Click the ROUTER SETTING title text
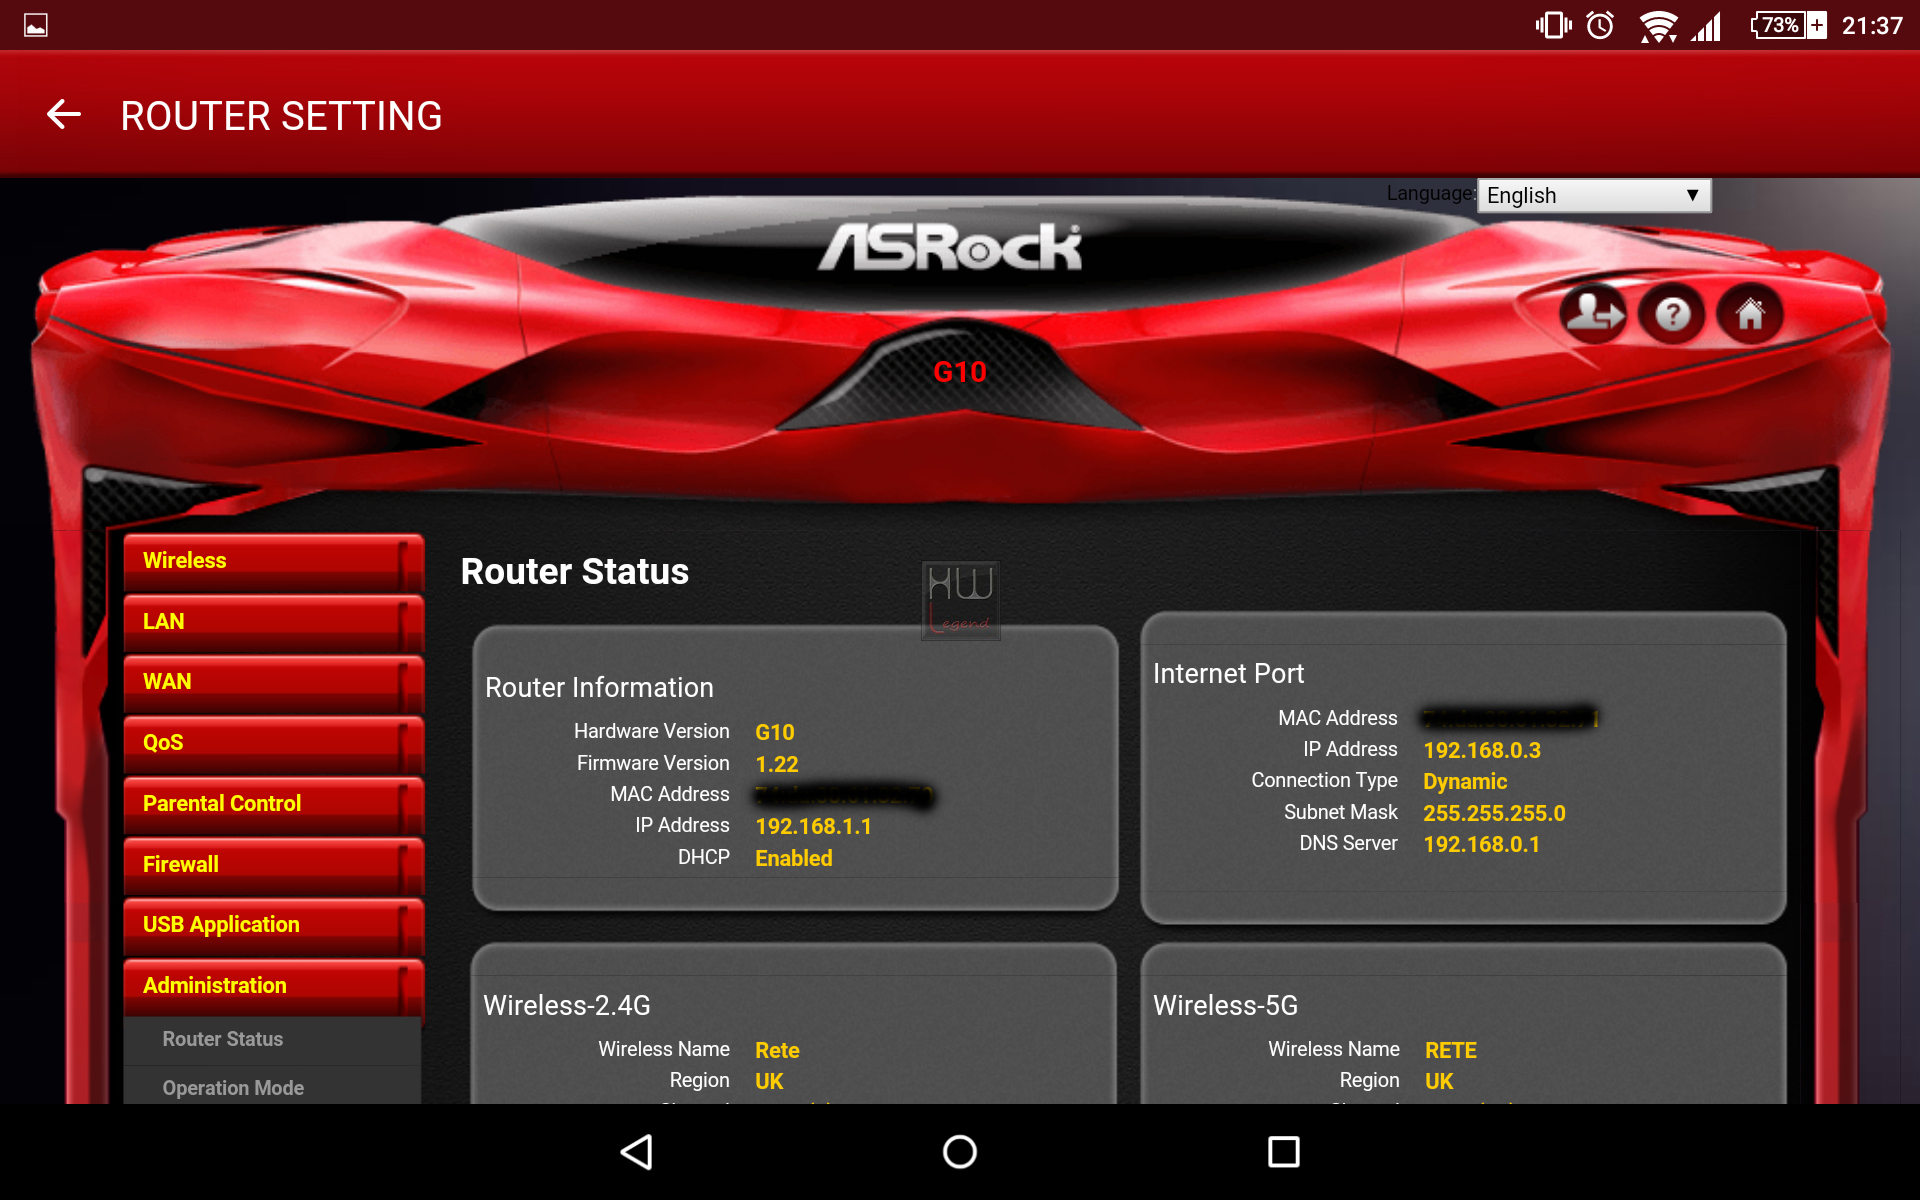Image resolution: width=1920 pixels, height=1200 pixels. point(281,116)
